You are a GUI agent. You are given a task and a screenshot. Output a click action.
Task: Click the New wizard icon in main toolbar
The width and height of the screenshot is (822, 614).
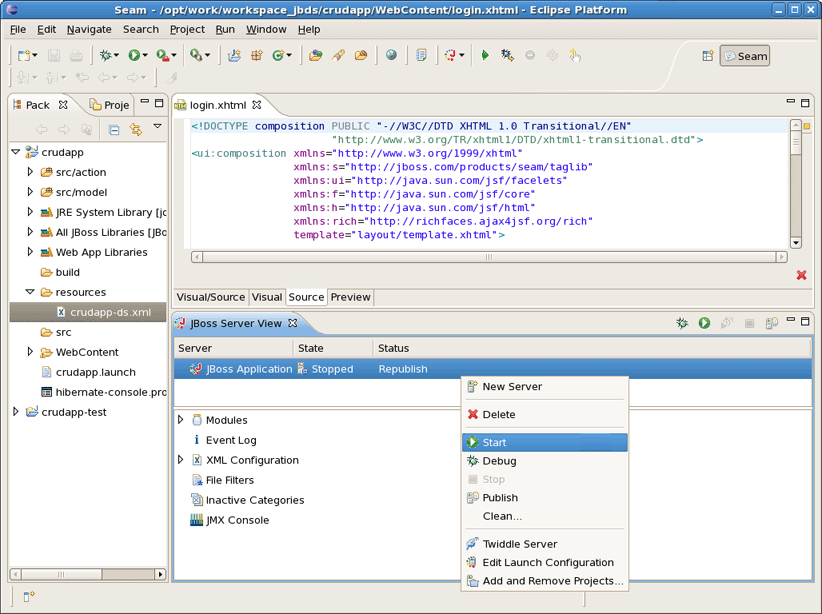pyautogui.click(x=24, y=56)
